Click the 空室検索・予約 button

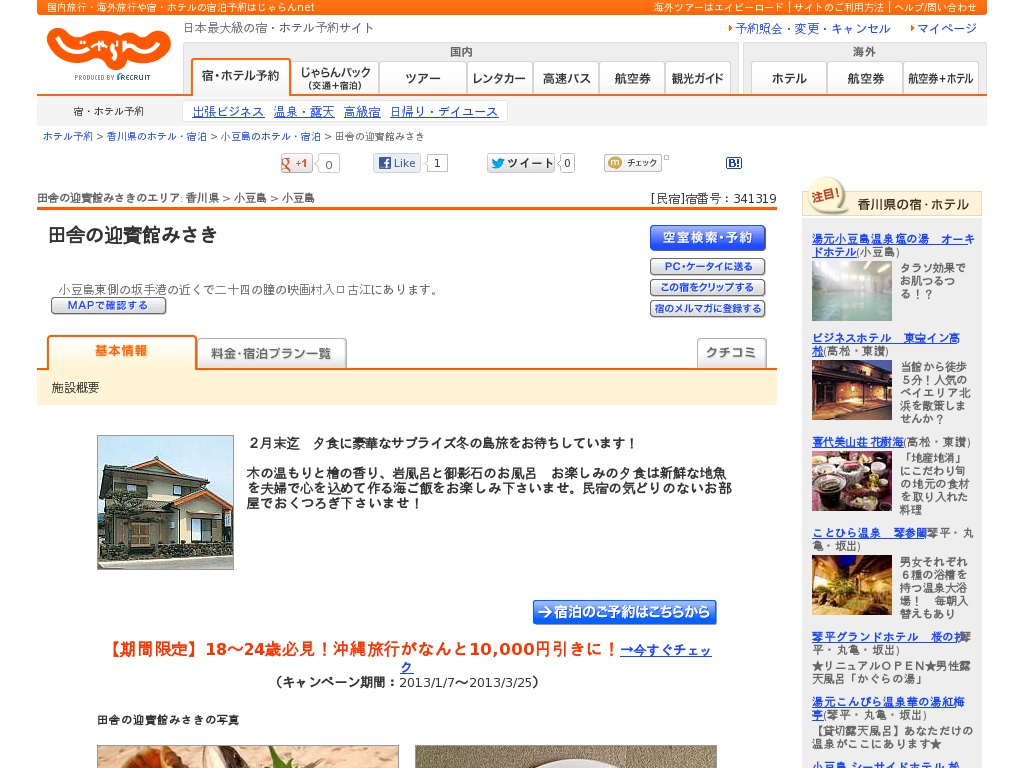[707, 238]
